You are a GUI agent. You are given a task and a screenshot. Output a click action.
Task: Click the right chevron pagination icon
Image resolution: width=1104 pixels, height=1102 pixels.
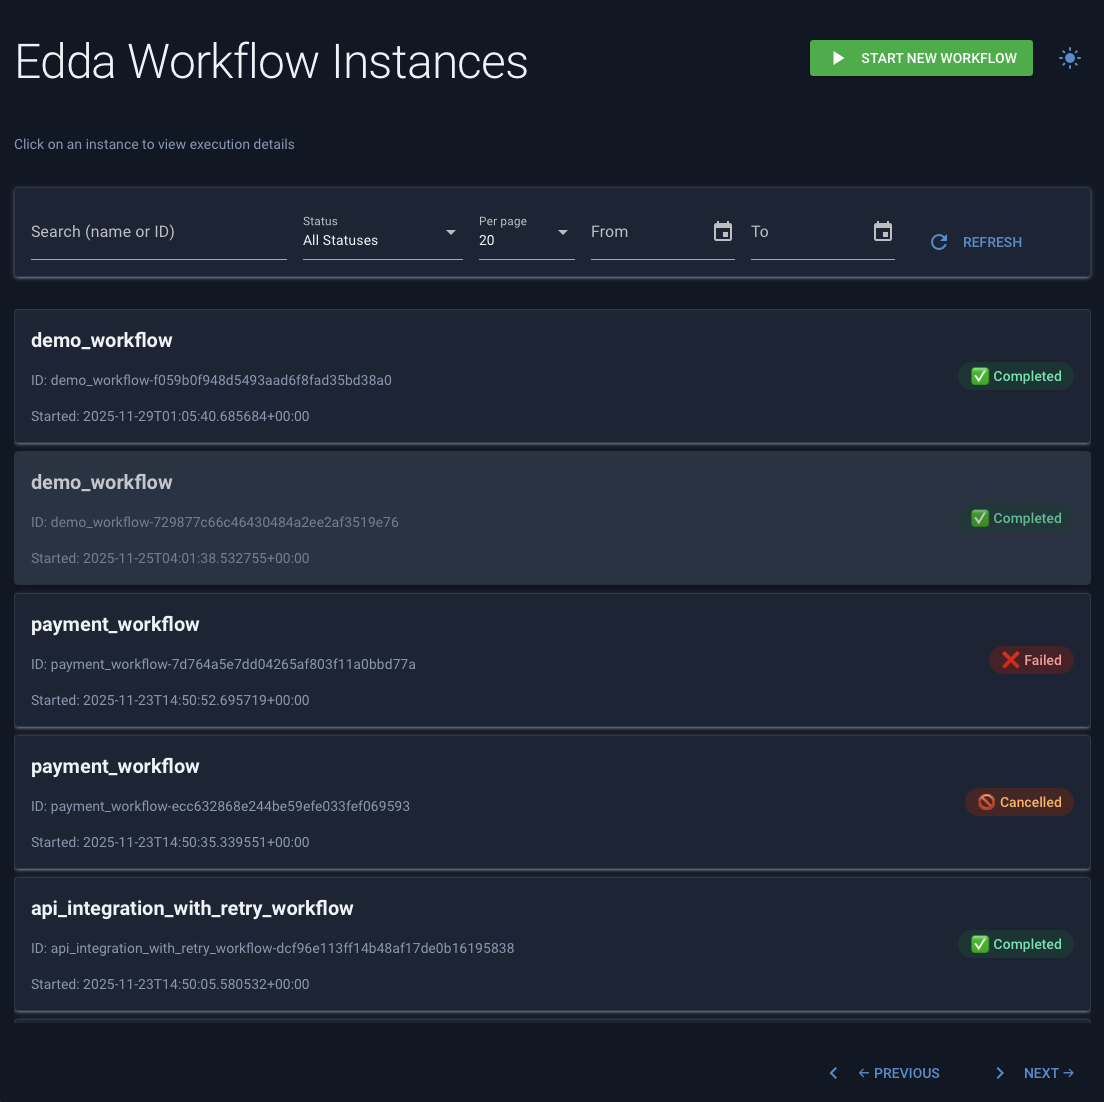click(1000, 1073)
